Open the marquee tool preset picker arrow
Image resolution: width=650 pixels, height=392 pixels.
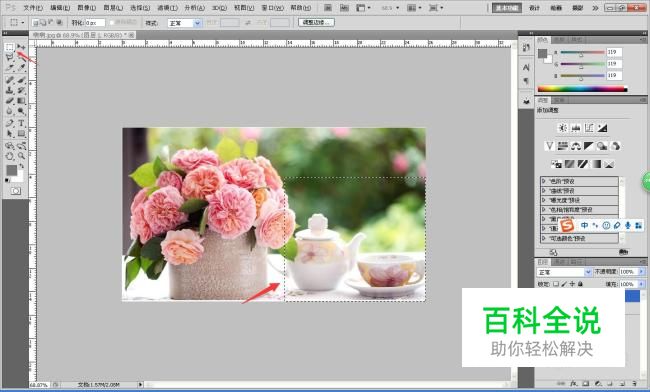click(x=22, y=23)
